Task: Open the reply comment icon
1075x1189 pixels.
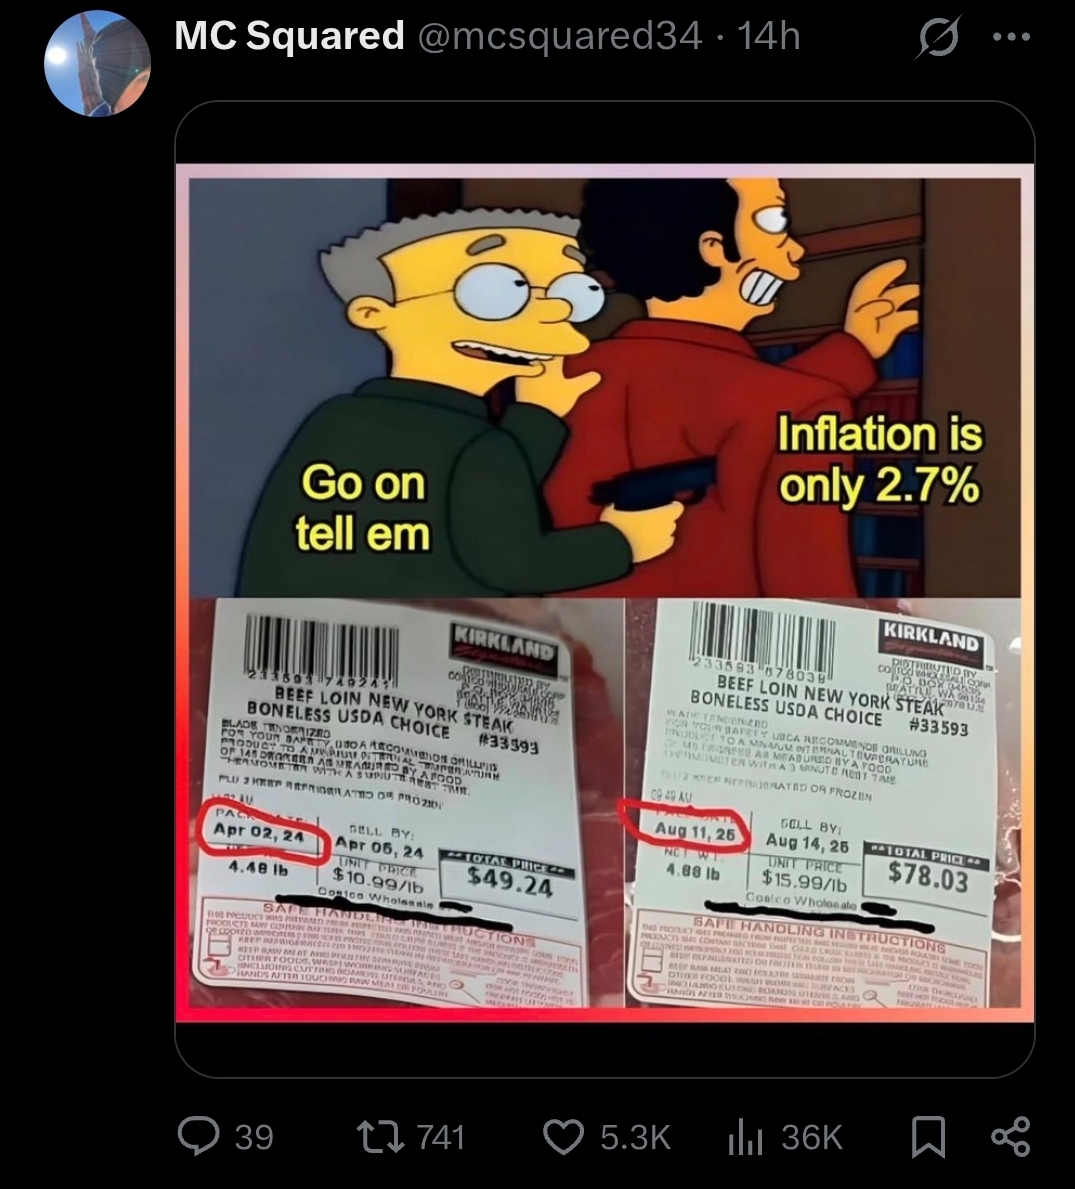Action: pos(198,1137)
